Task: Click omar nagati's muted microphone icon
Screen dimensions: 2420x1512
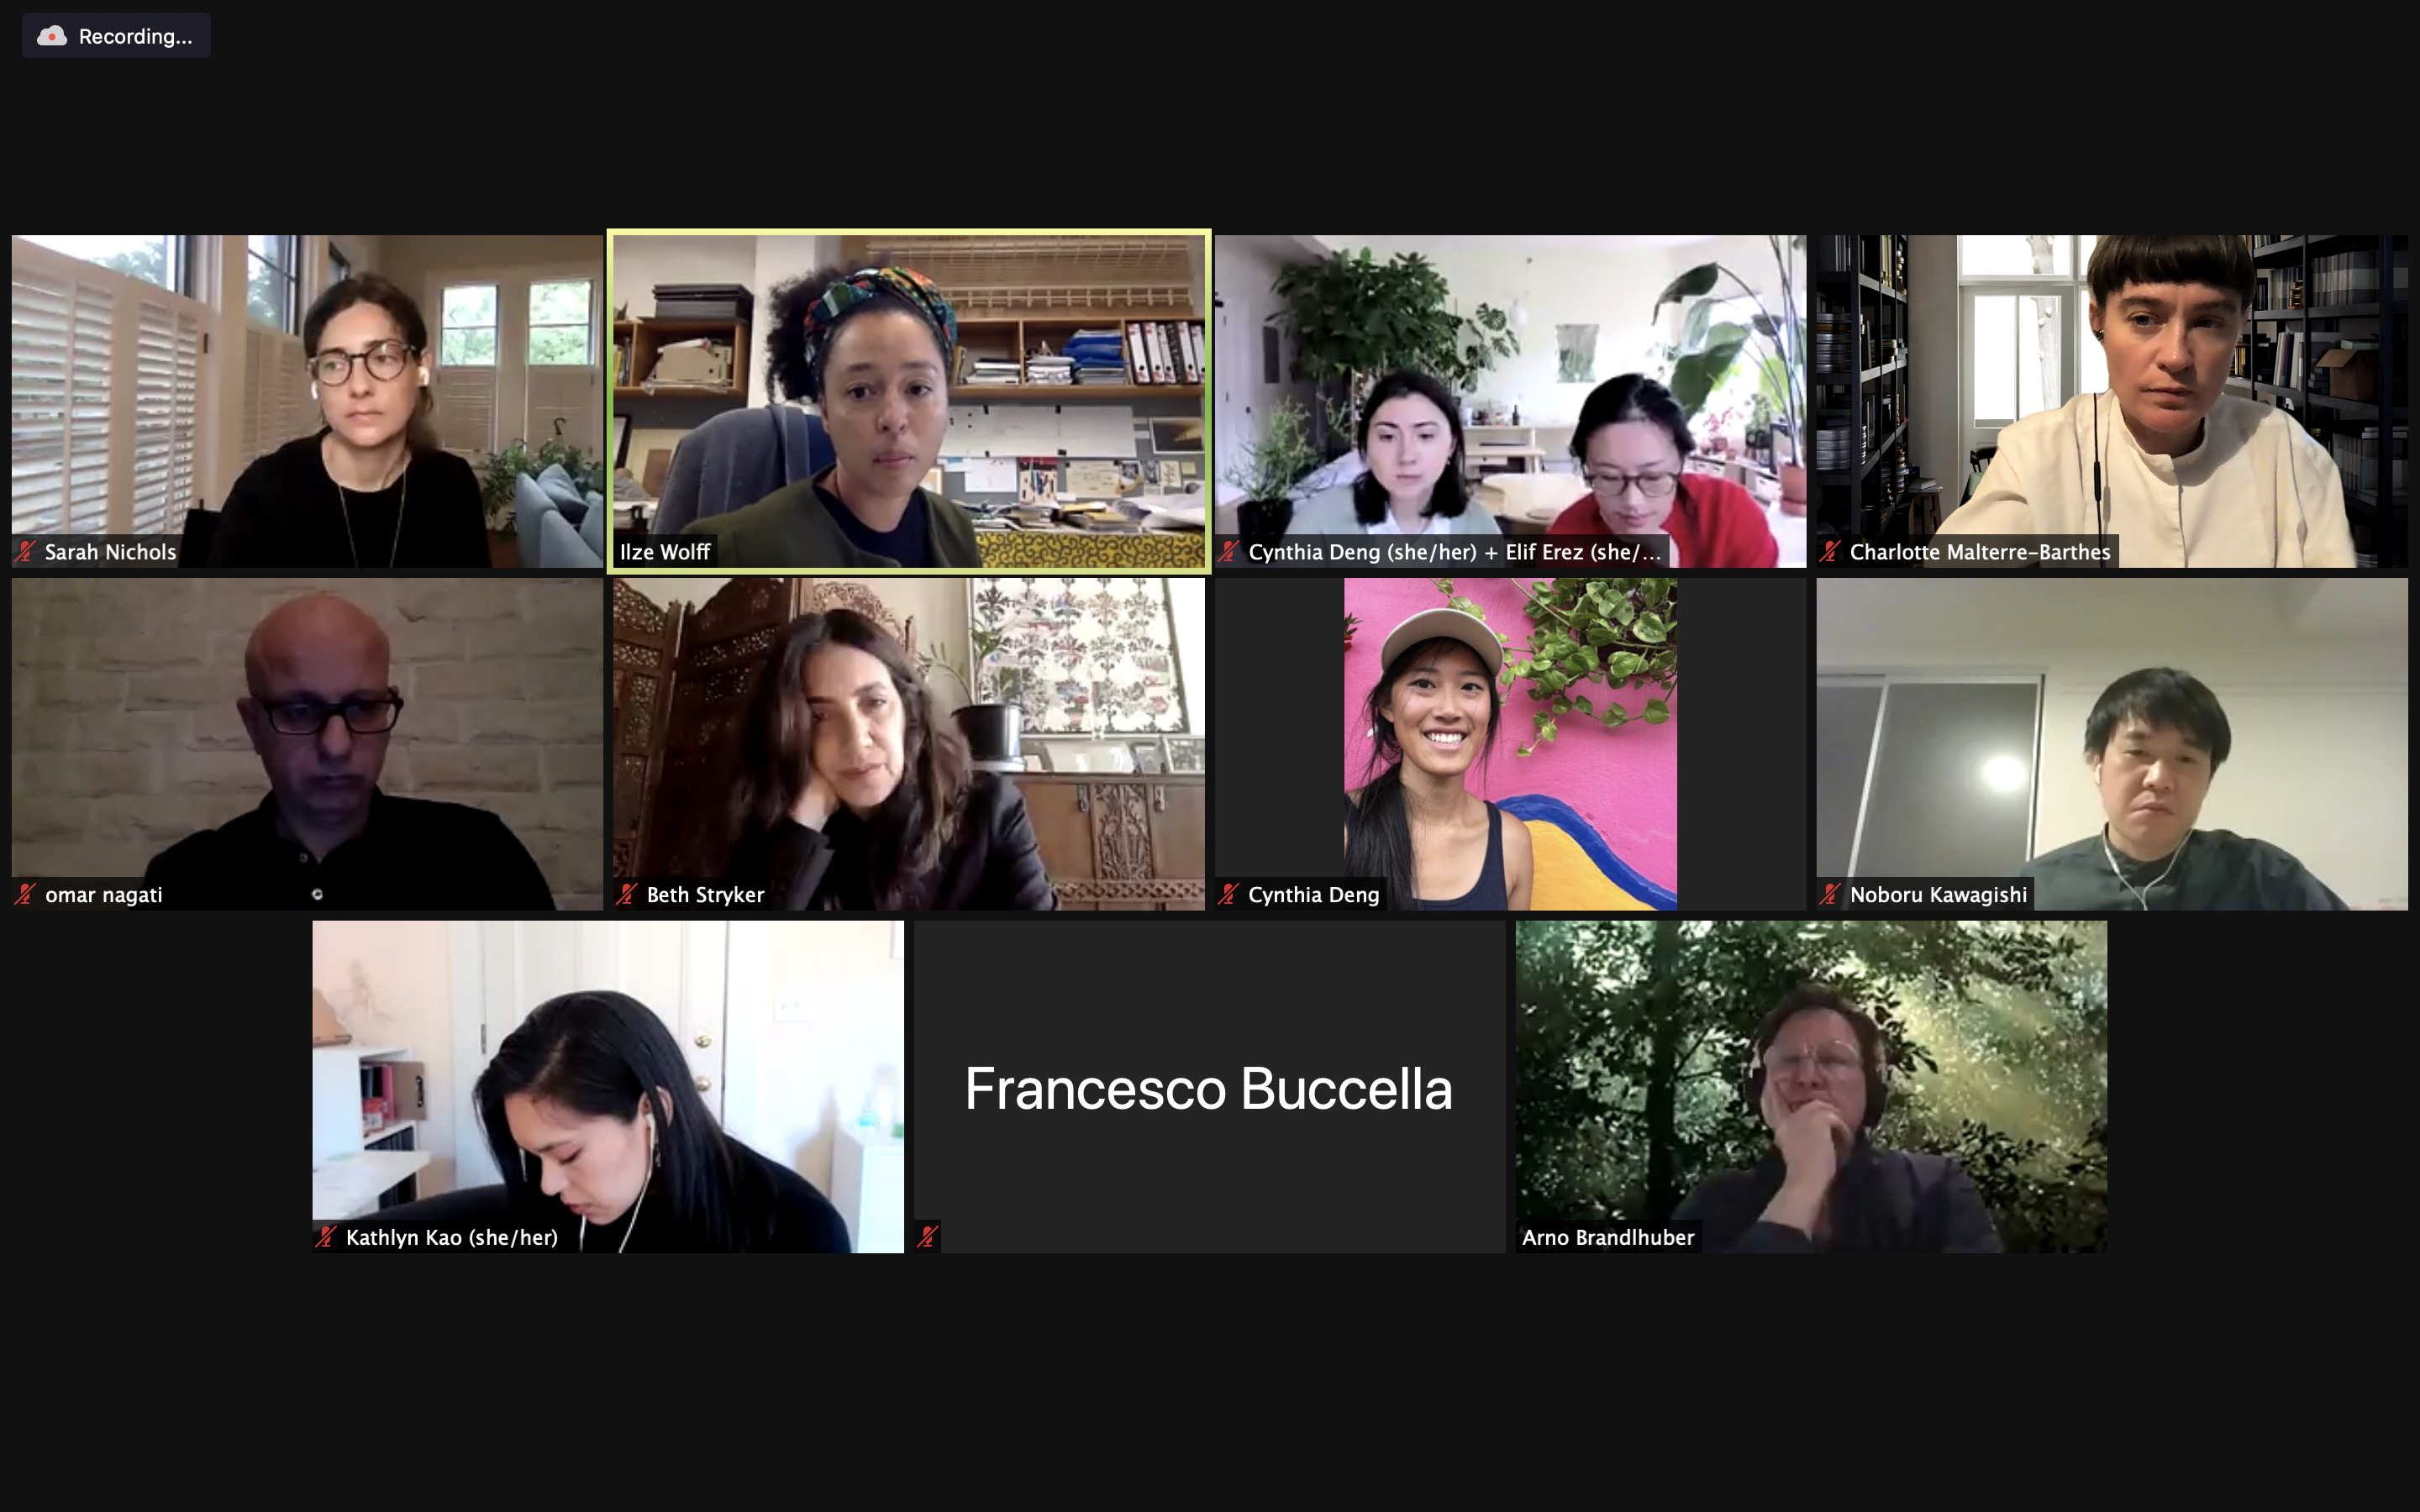Action: click(x=26, y=895)
